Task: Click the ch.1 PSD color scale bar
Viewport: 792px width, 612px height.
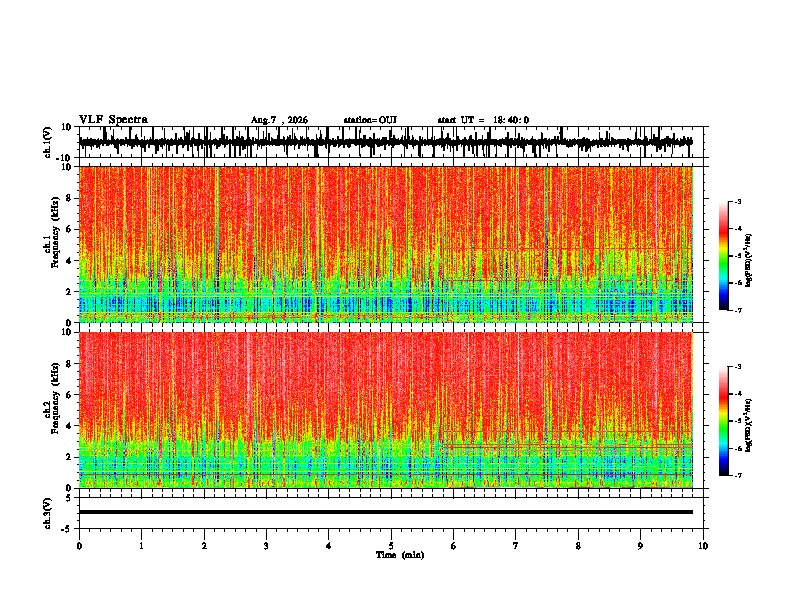Action: pyautogui.click(x=724, y=256)
